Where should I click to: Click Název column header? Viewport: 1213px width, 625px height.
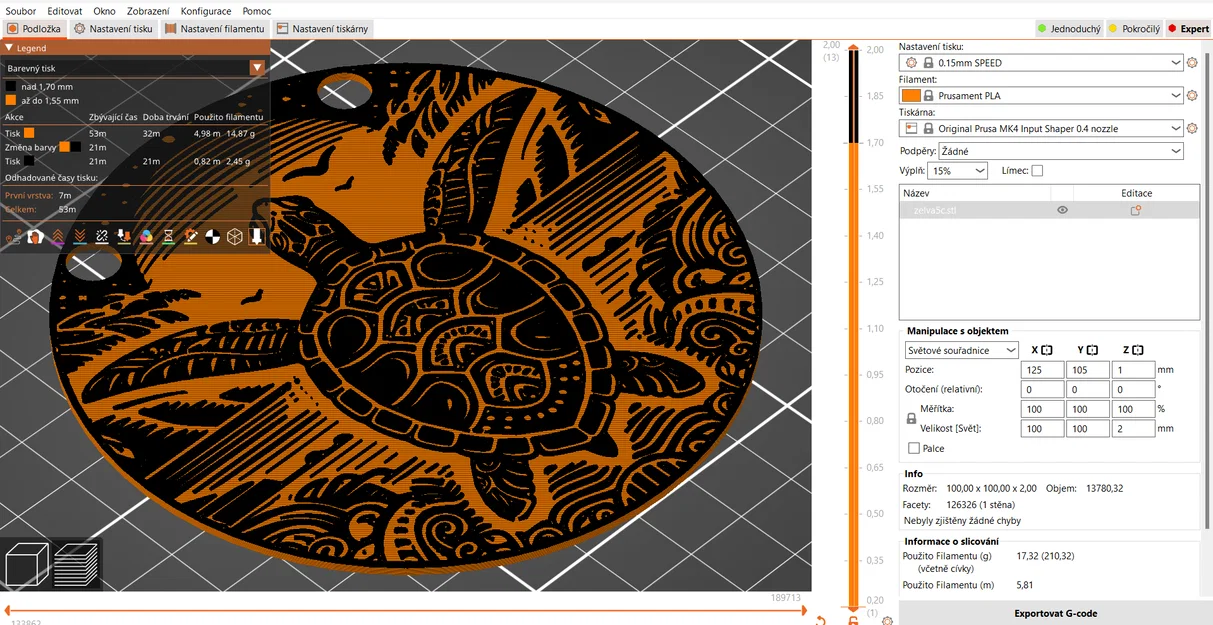[x=974, y=193]
